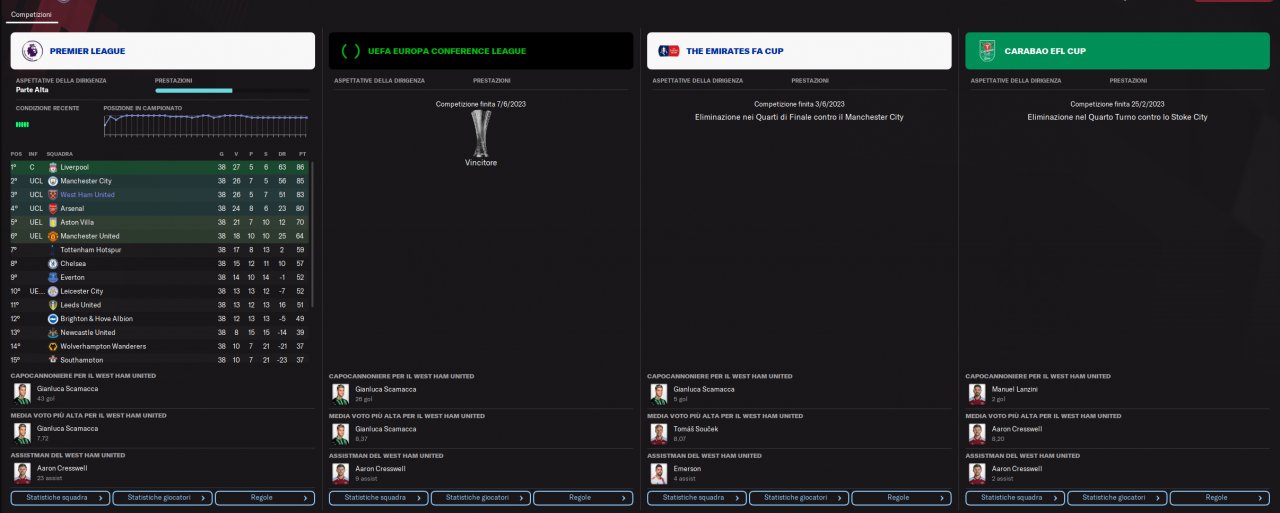Viewport: 1280px width, 513px height.
Task: Click the green Condizione recente form indicator
Action: [x=22, y=124]
